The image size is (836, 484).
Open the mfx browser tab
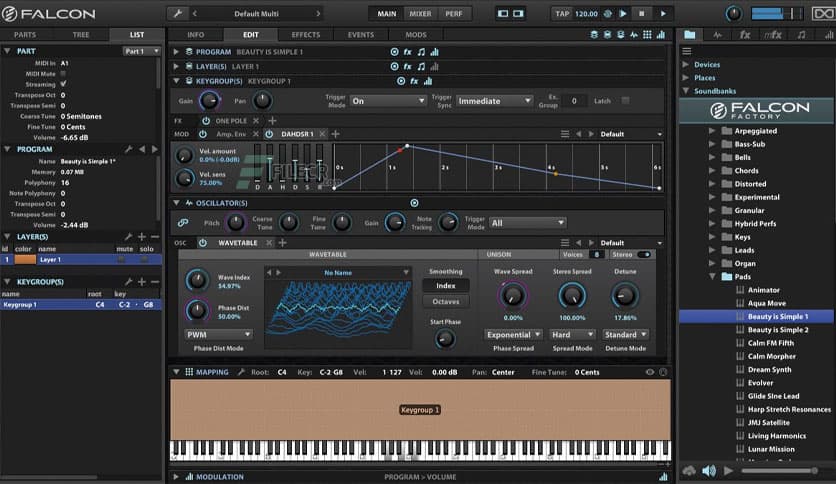tap(773, 35)
